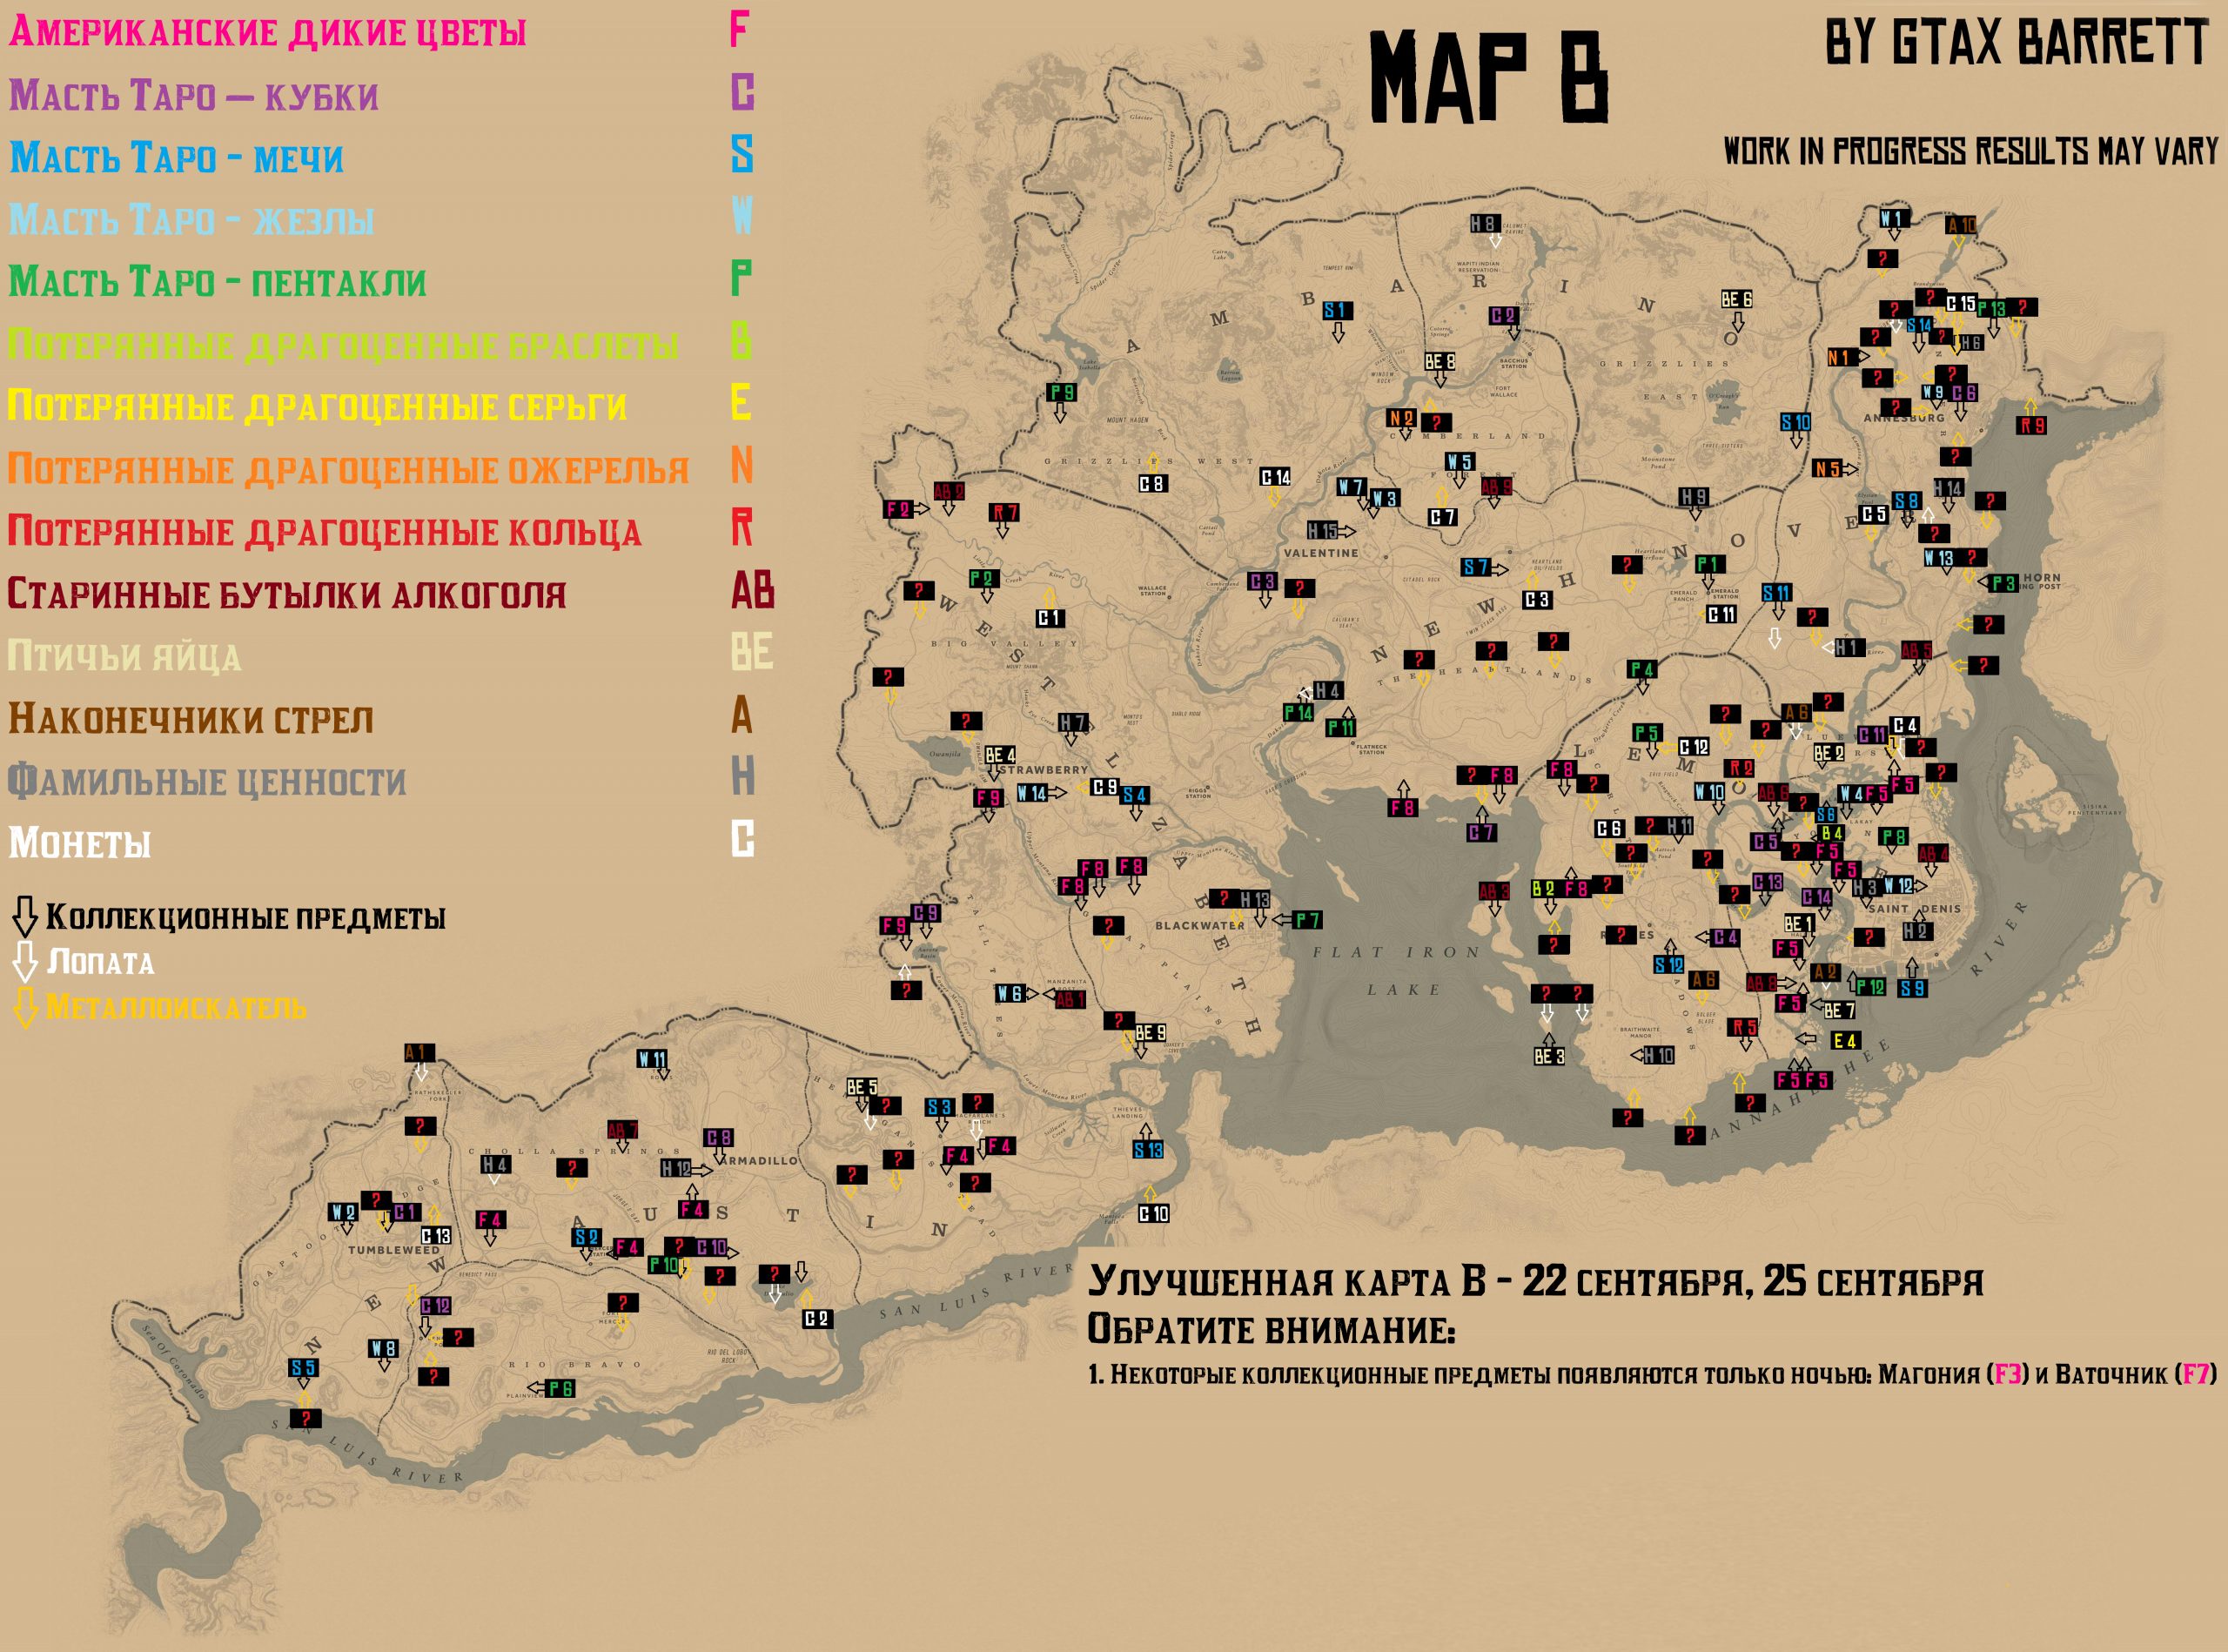Click the H10 heirloom marker near Braithwaite Manor
Viewport: 2228px width, 1652px height.
click(1658, 1055)
